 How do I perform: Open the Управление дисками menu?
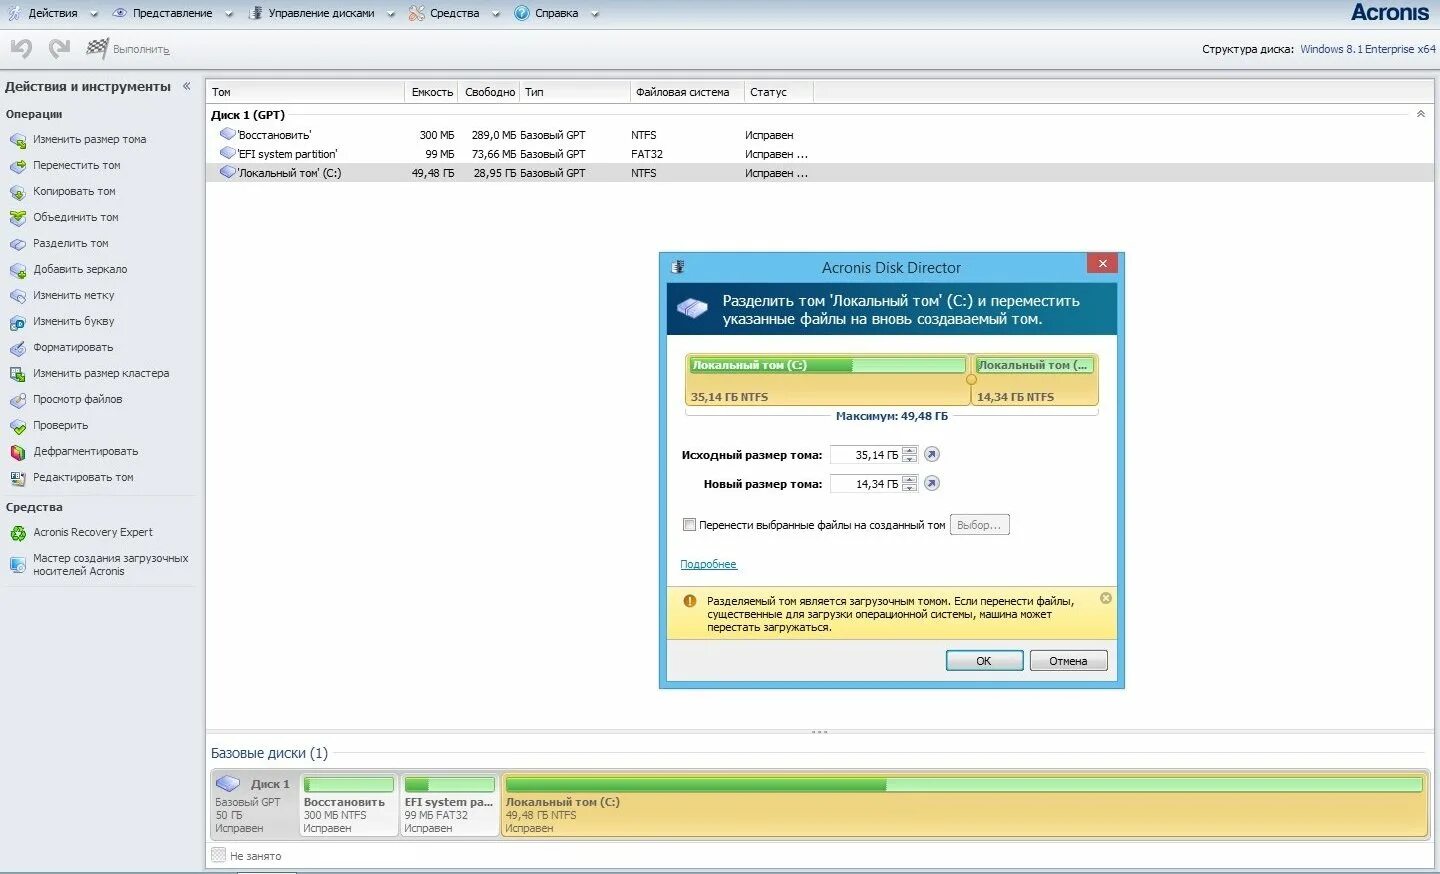click(321, 13)
